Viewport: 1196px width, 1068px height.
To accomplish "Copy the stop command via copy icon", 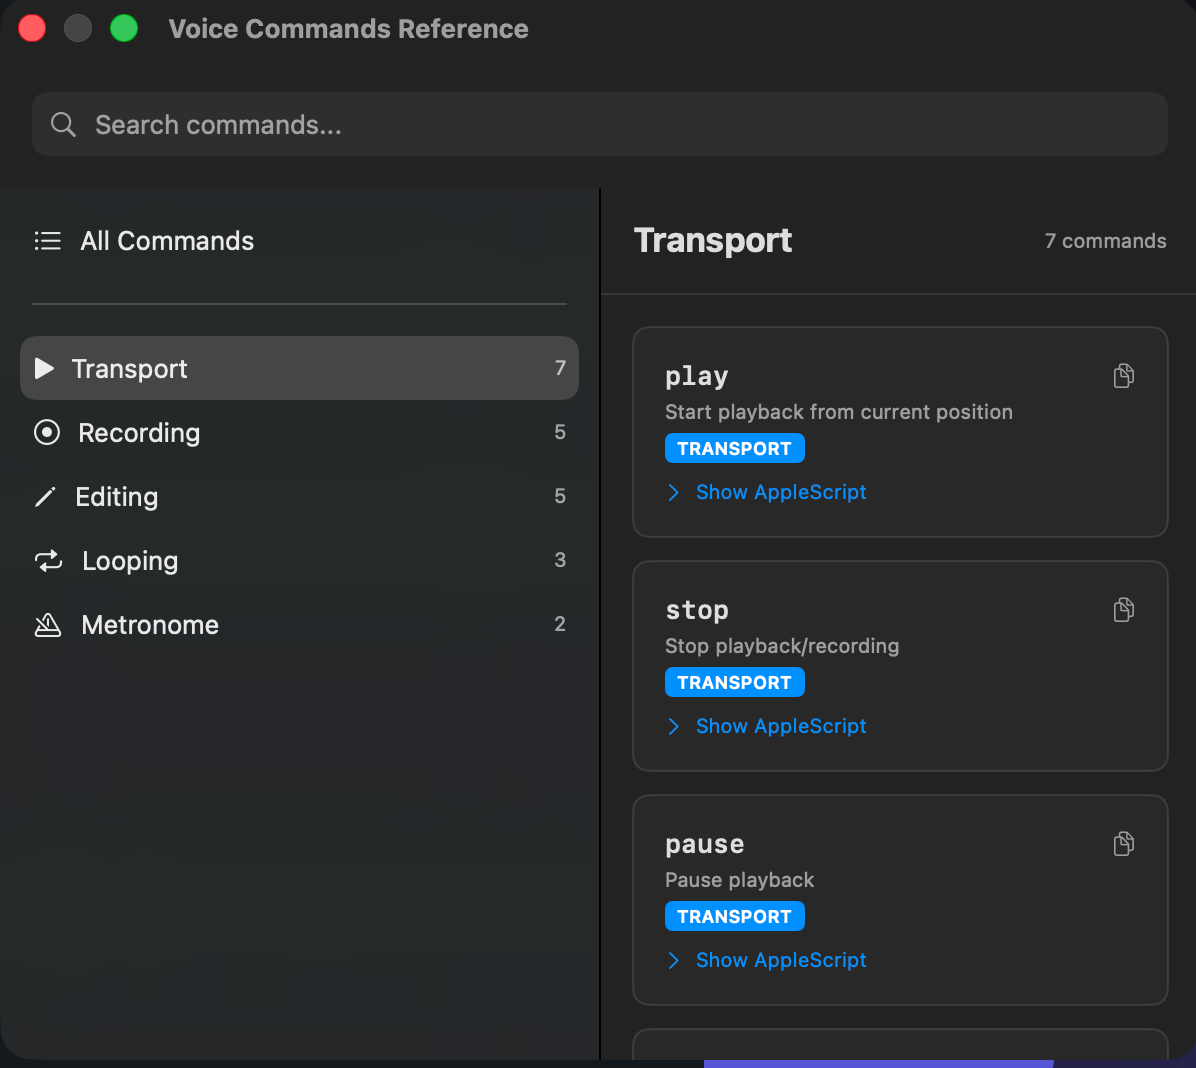I will point(1124,609).
